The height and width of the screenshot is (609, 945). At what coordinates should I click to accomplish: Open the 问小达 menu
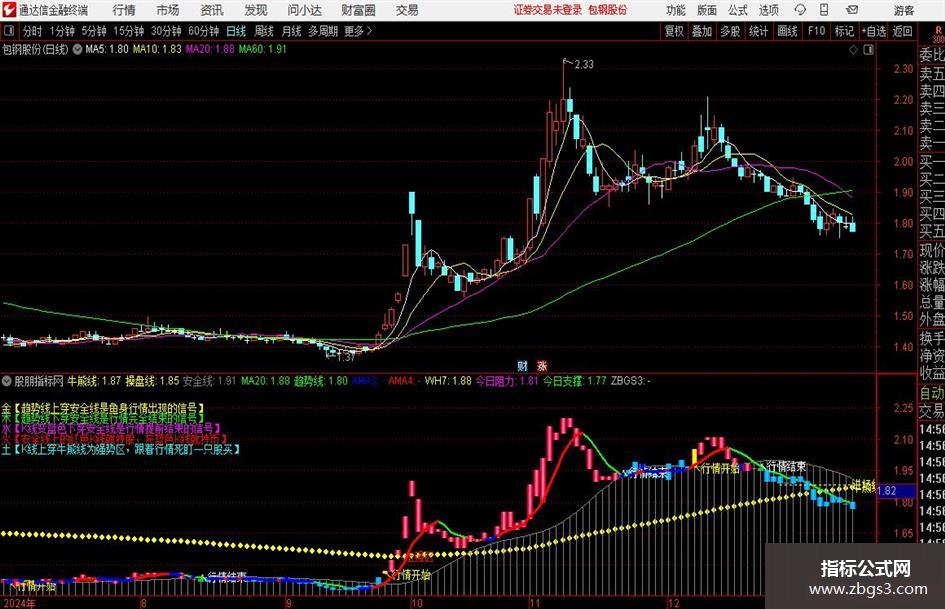click(x=304, y=10)
